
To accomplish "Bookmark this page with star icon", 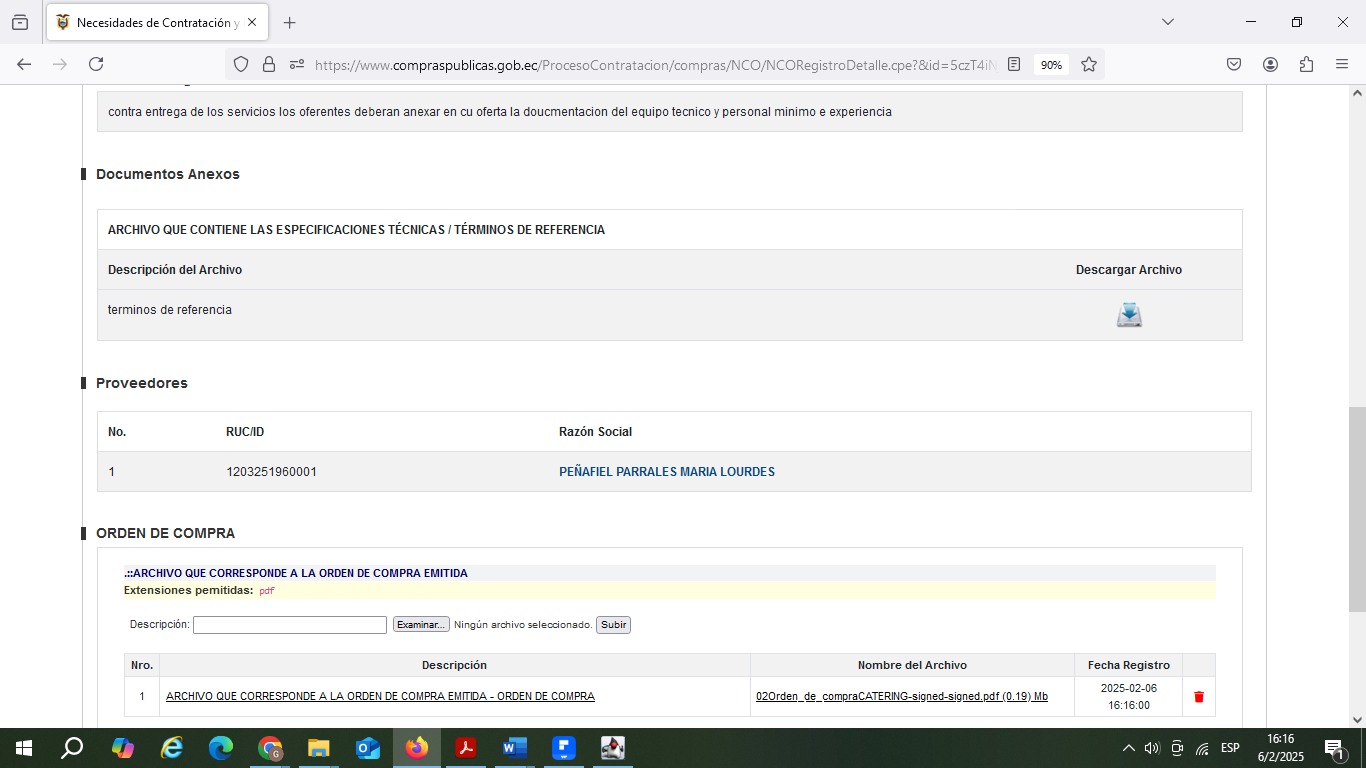I will click(1089, 64).
